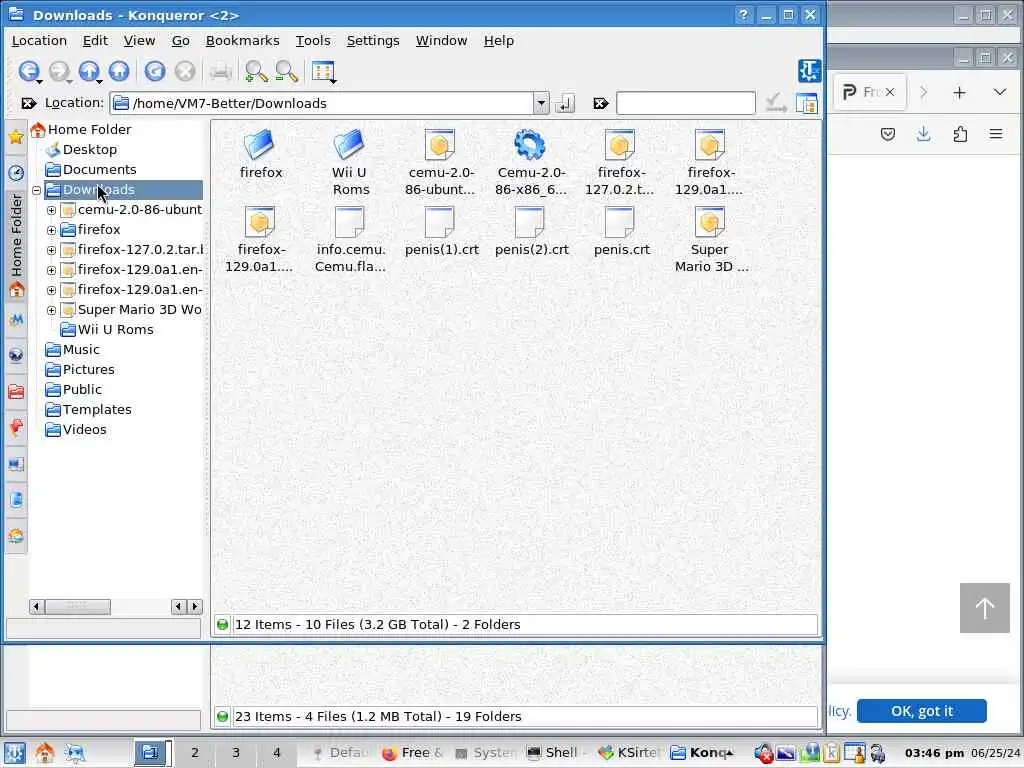Open the Location history dropdown arrow
The width and height of the screenshot is (1024, 768).
(541, 103)
